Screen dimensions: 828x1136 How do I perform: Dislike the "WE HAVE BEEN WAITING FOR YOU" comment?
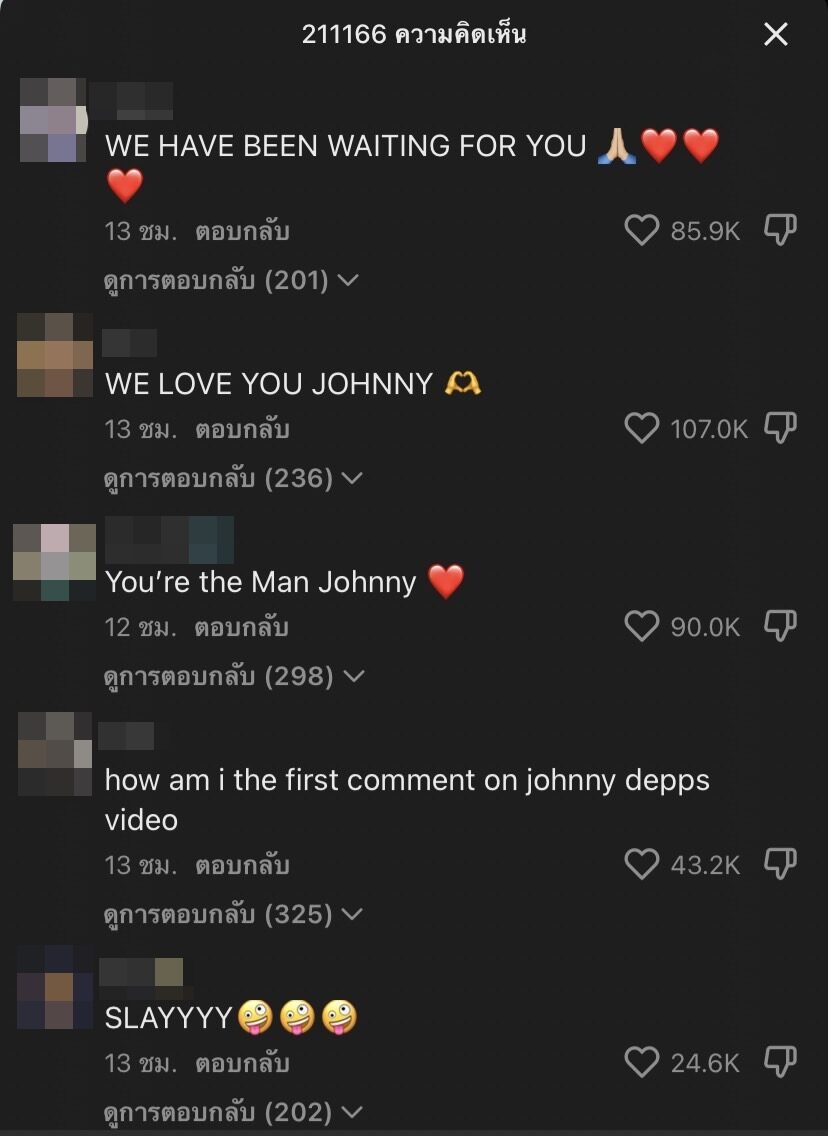[x=780, y=230]
